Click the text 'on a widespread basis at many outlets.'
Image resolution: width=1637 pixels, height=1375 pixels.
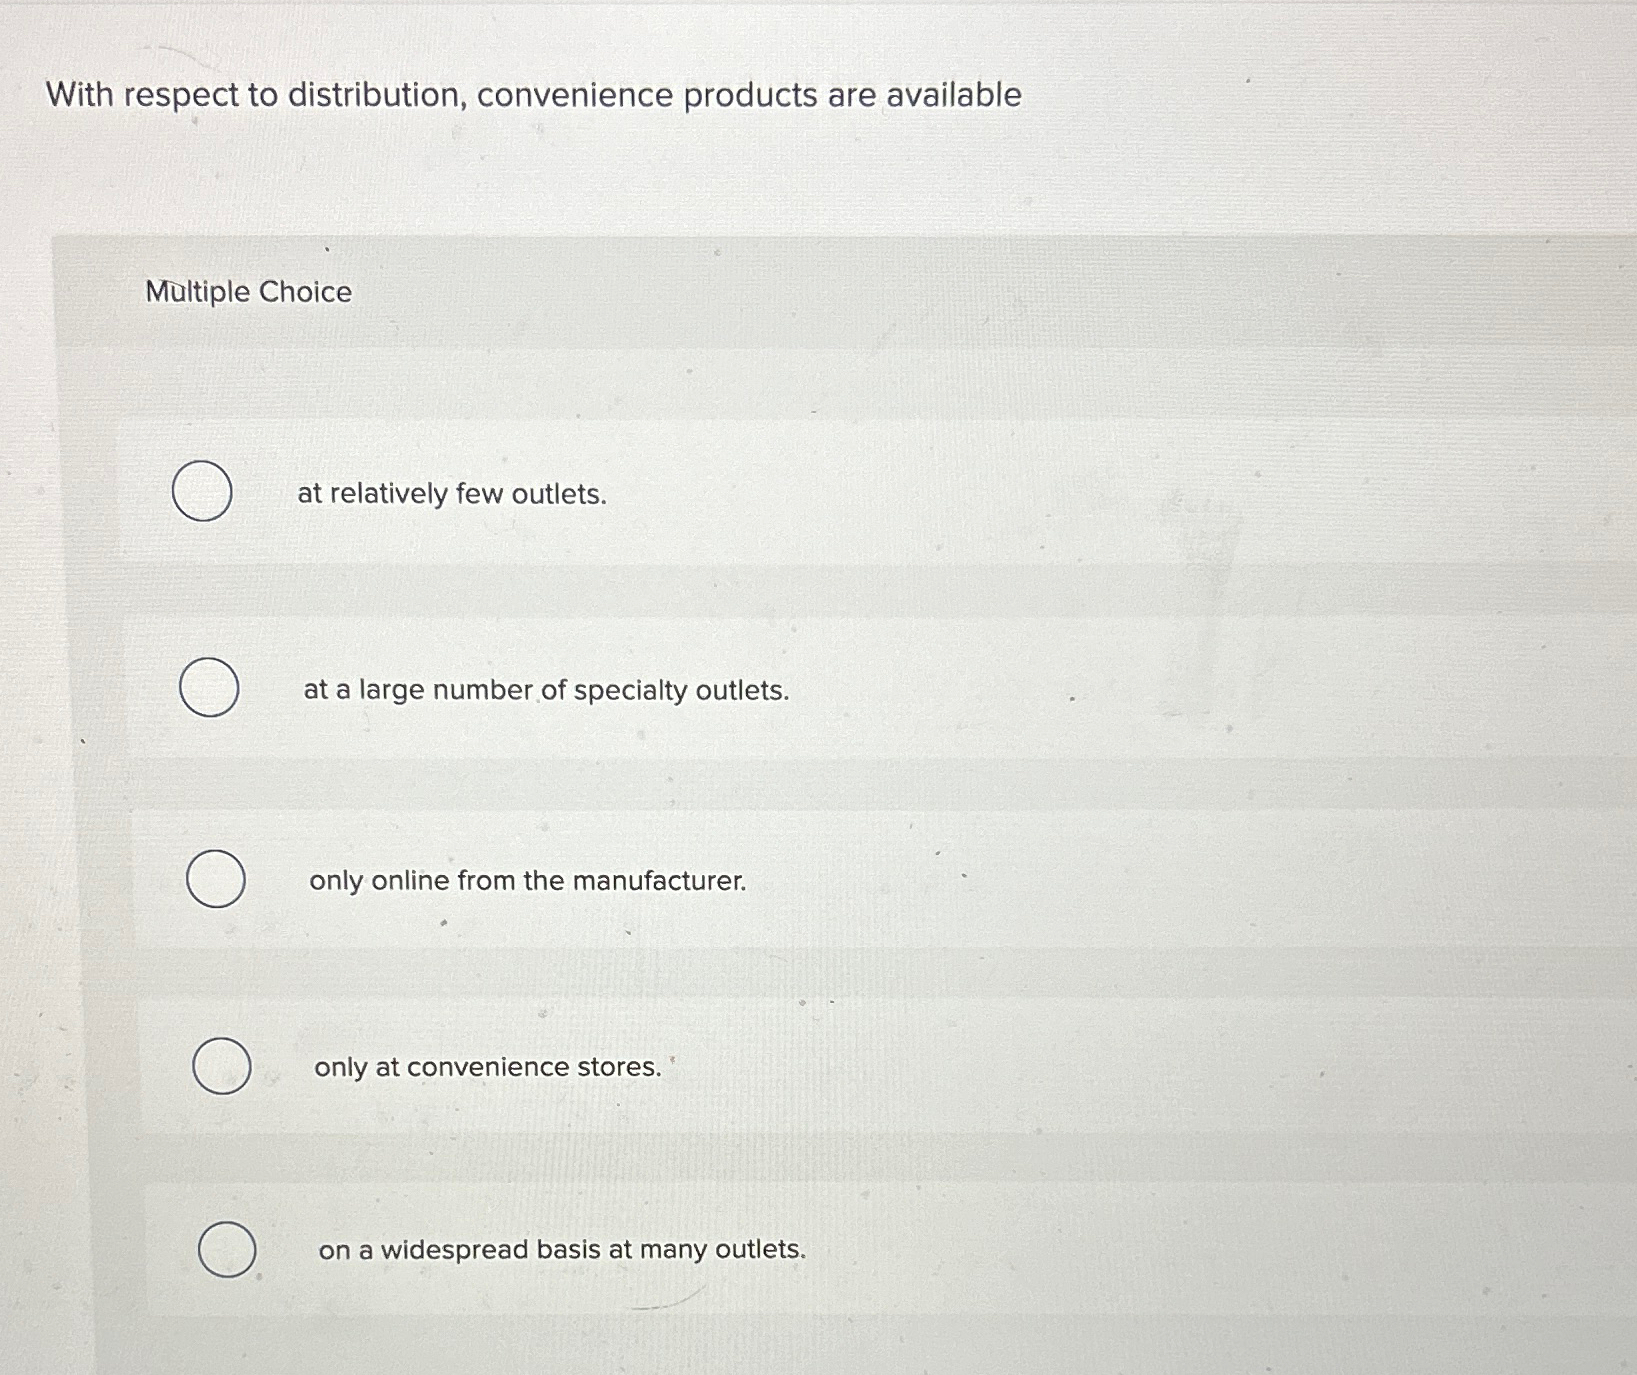pyautogui.click(x=562, y=1250)
